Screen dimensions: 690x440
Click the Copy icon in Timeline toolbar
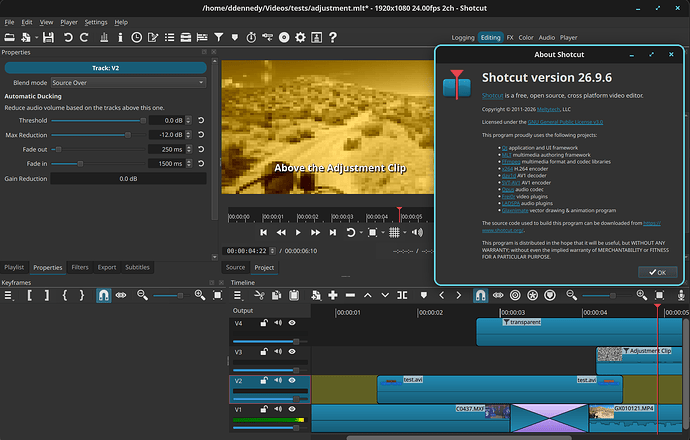click(x=276, y=295)
